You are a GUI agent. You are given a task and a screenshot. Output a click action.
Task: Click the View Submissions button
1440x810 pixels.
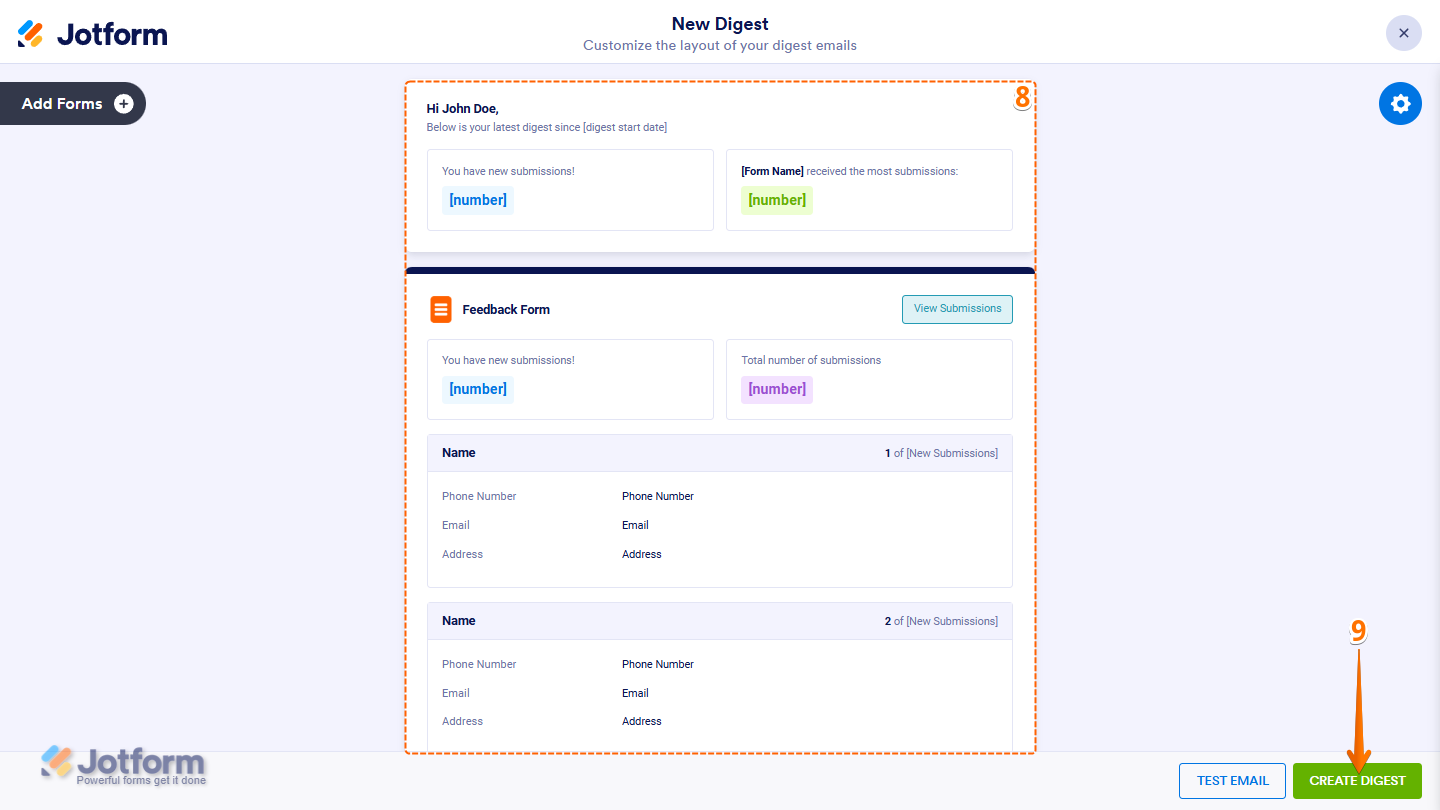tap(956, 309)
